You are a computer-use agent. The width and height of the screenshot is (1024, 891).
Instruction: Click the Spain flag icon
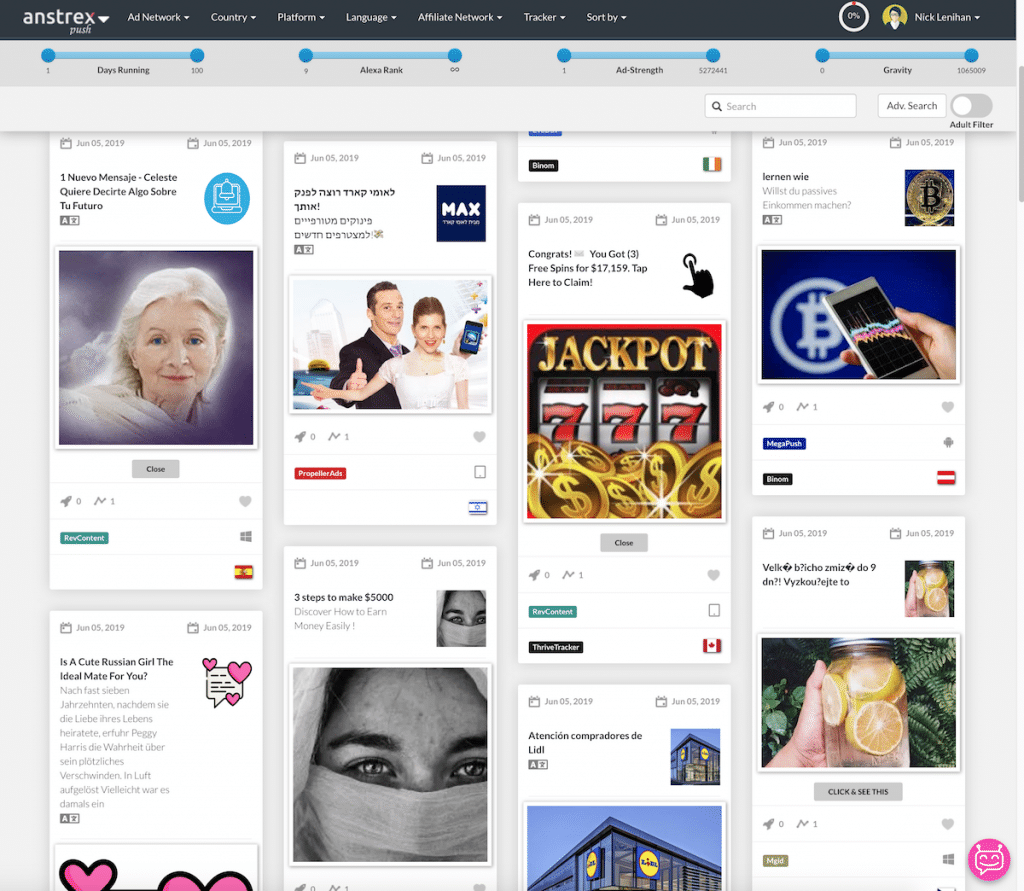pyautogui.click(x=243, y=572)
